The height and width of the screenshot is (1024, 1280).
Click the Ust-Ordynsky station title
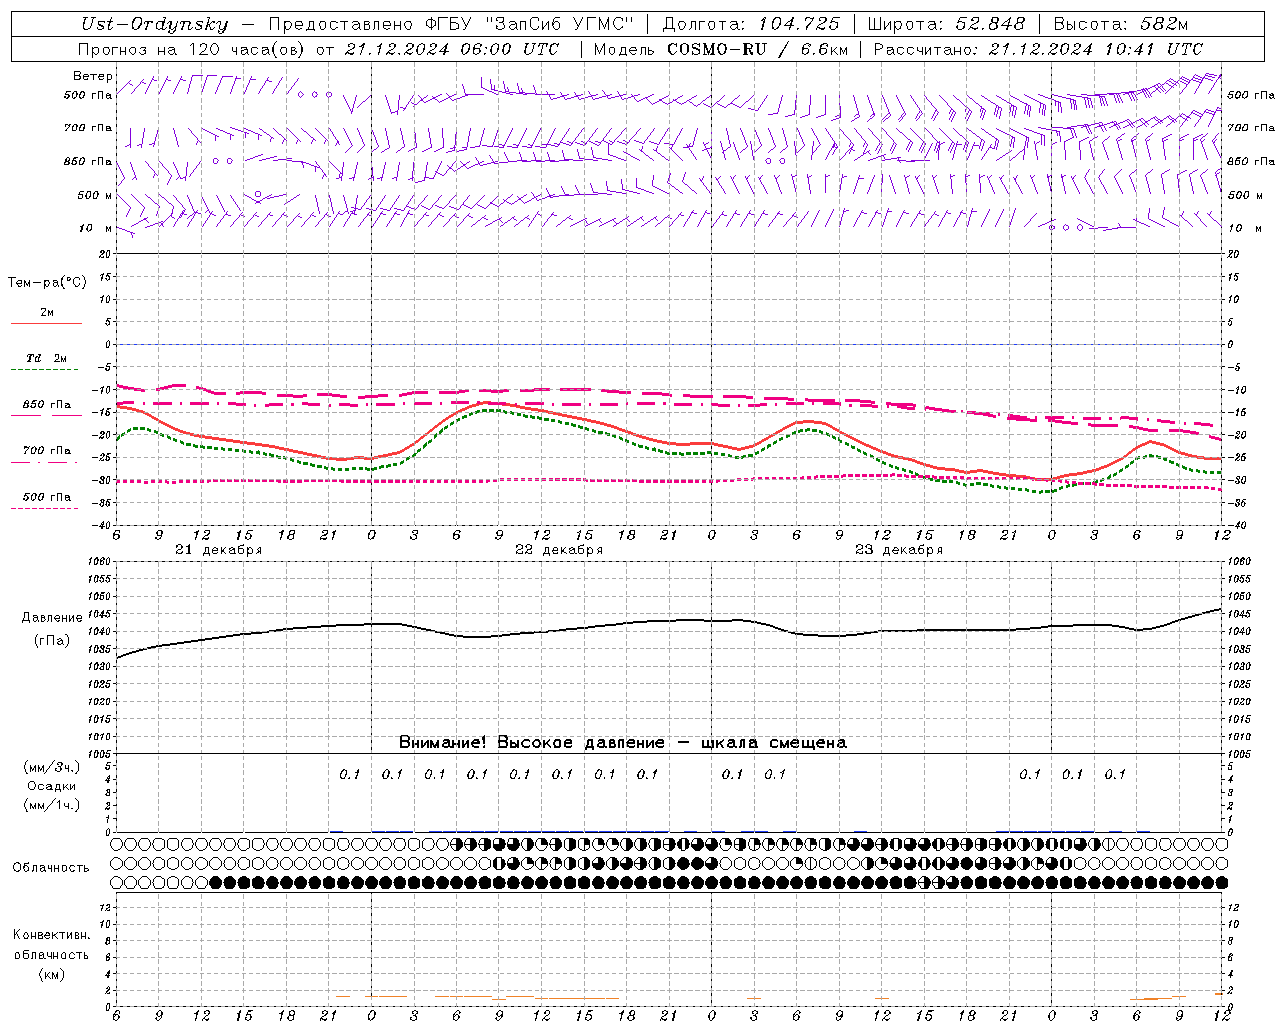click(154, 24)
